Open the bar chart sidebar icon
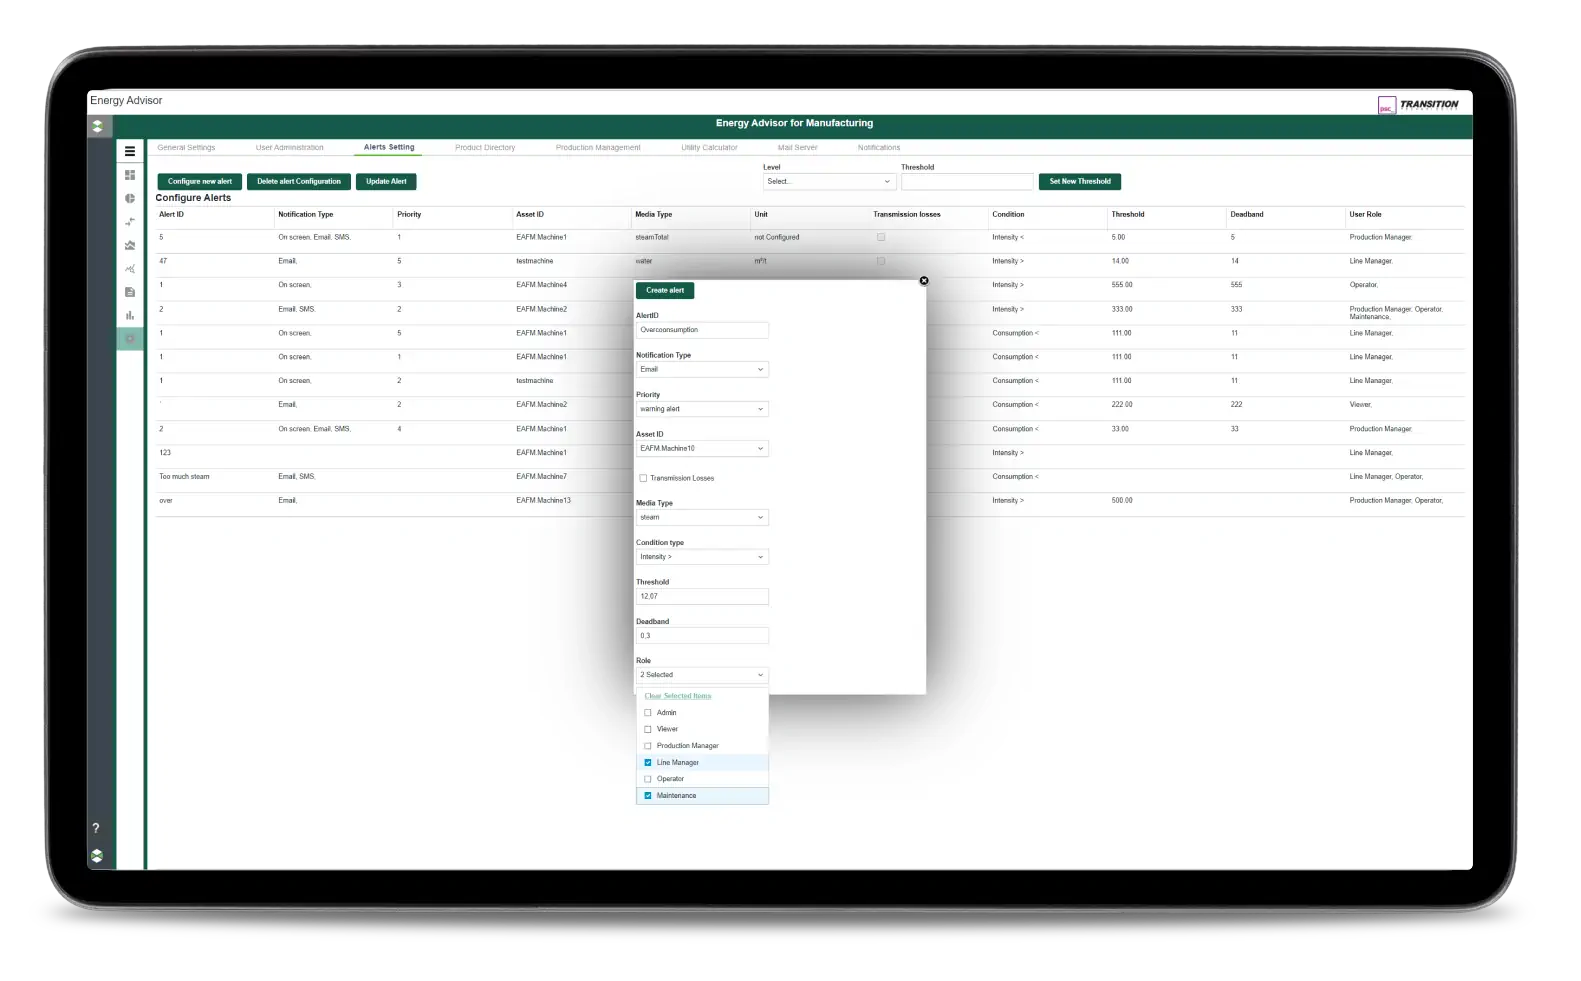1581x981 pixels. click(x=130, y=315)
